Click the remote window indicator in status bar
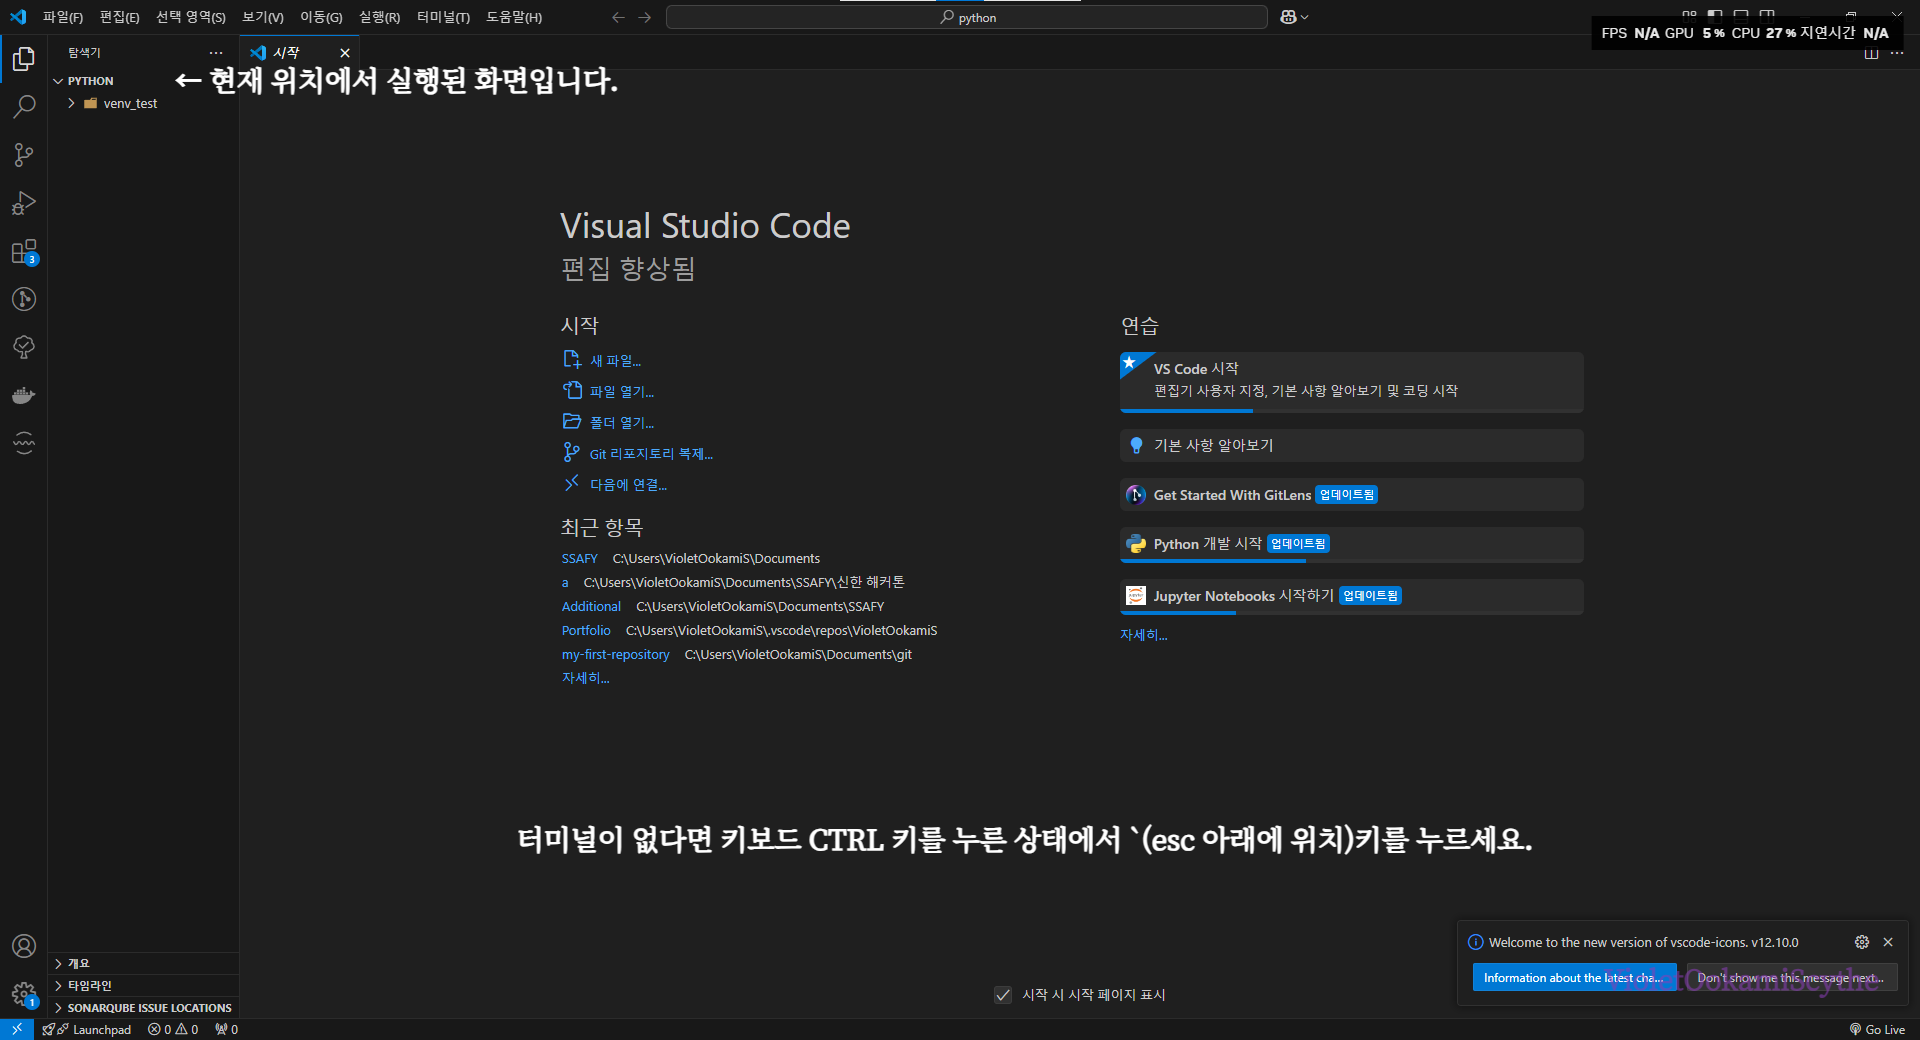Image resolution: width=1920 pixels, height=1040 pixels. tap(17, 1029)
